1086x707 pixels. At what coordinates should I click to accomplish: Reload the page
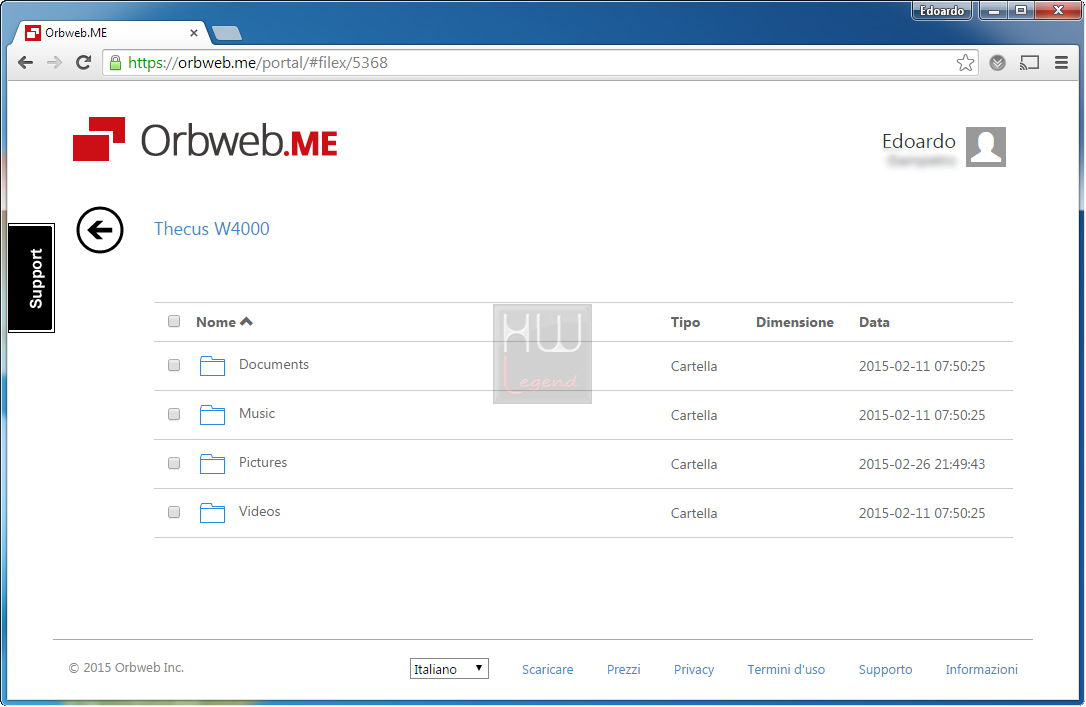(83, 62)
